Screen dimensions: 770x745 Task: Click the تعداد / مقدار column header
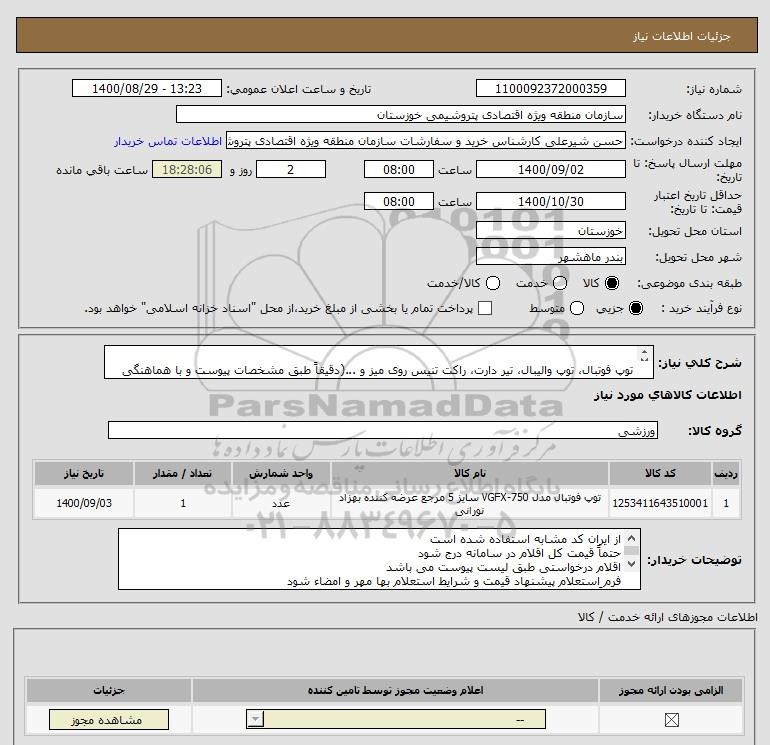click(x=183, y=473)
